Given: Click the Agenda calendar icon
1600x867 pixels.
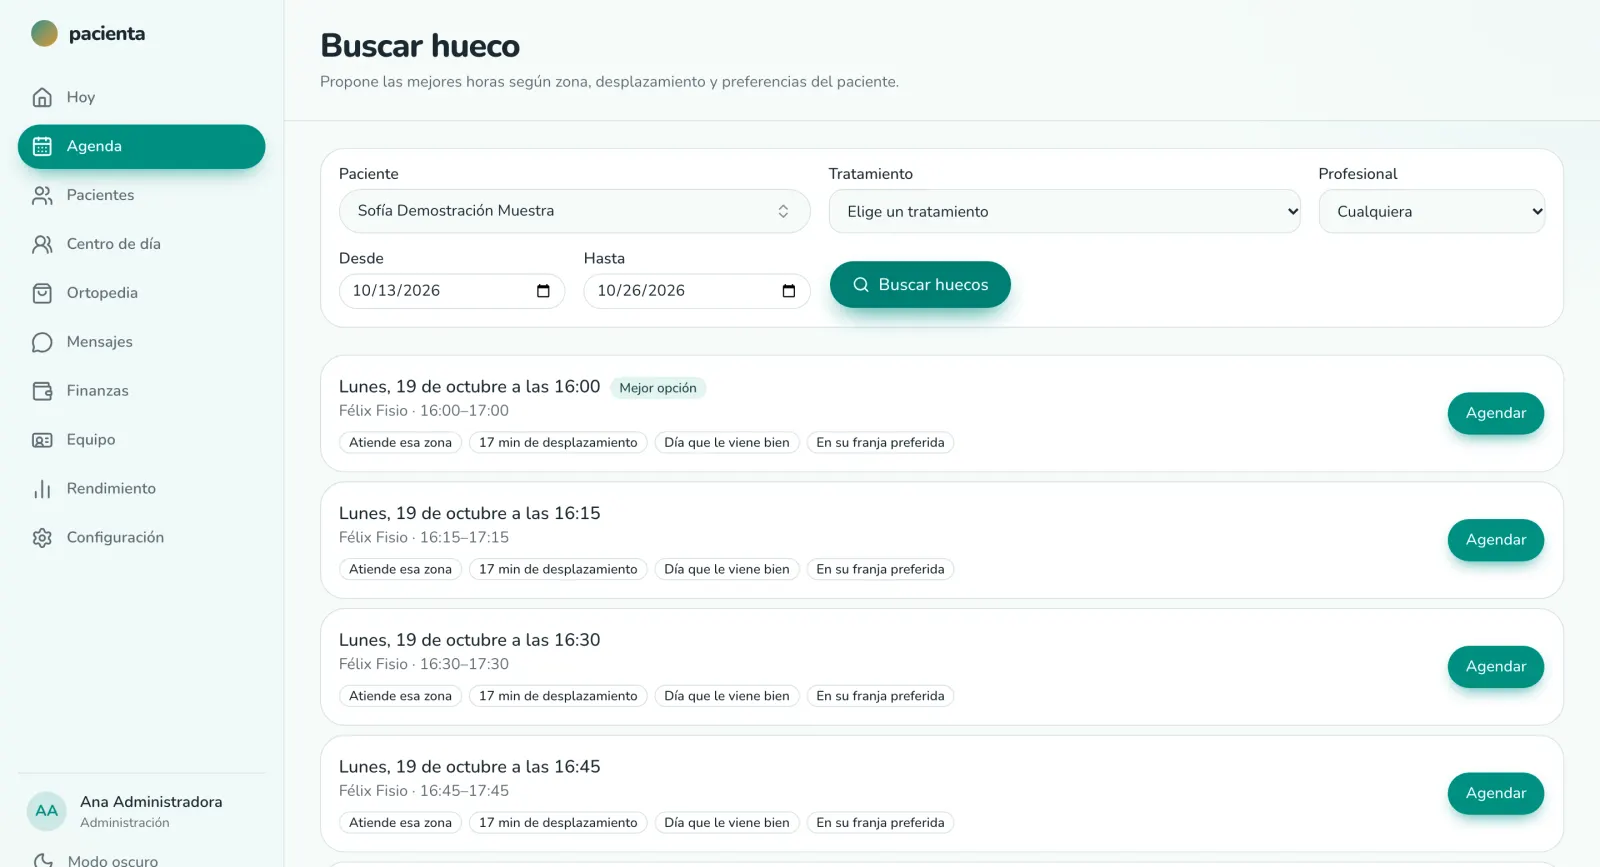Looking at the screenshot, I should click(42, 146).
